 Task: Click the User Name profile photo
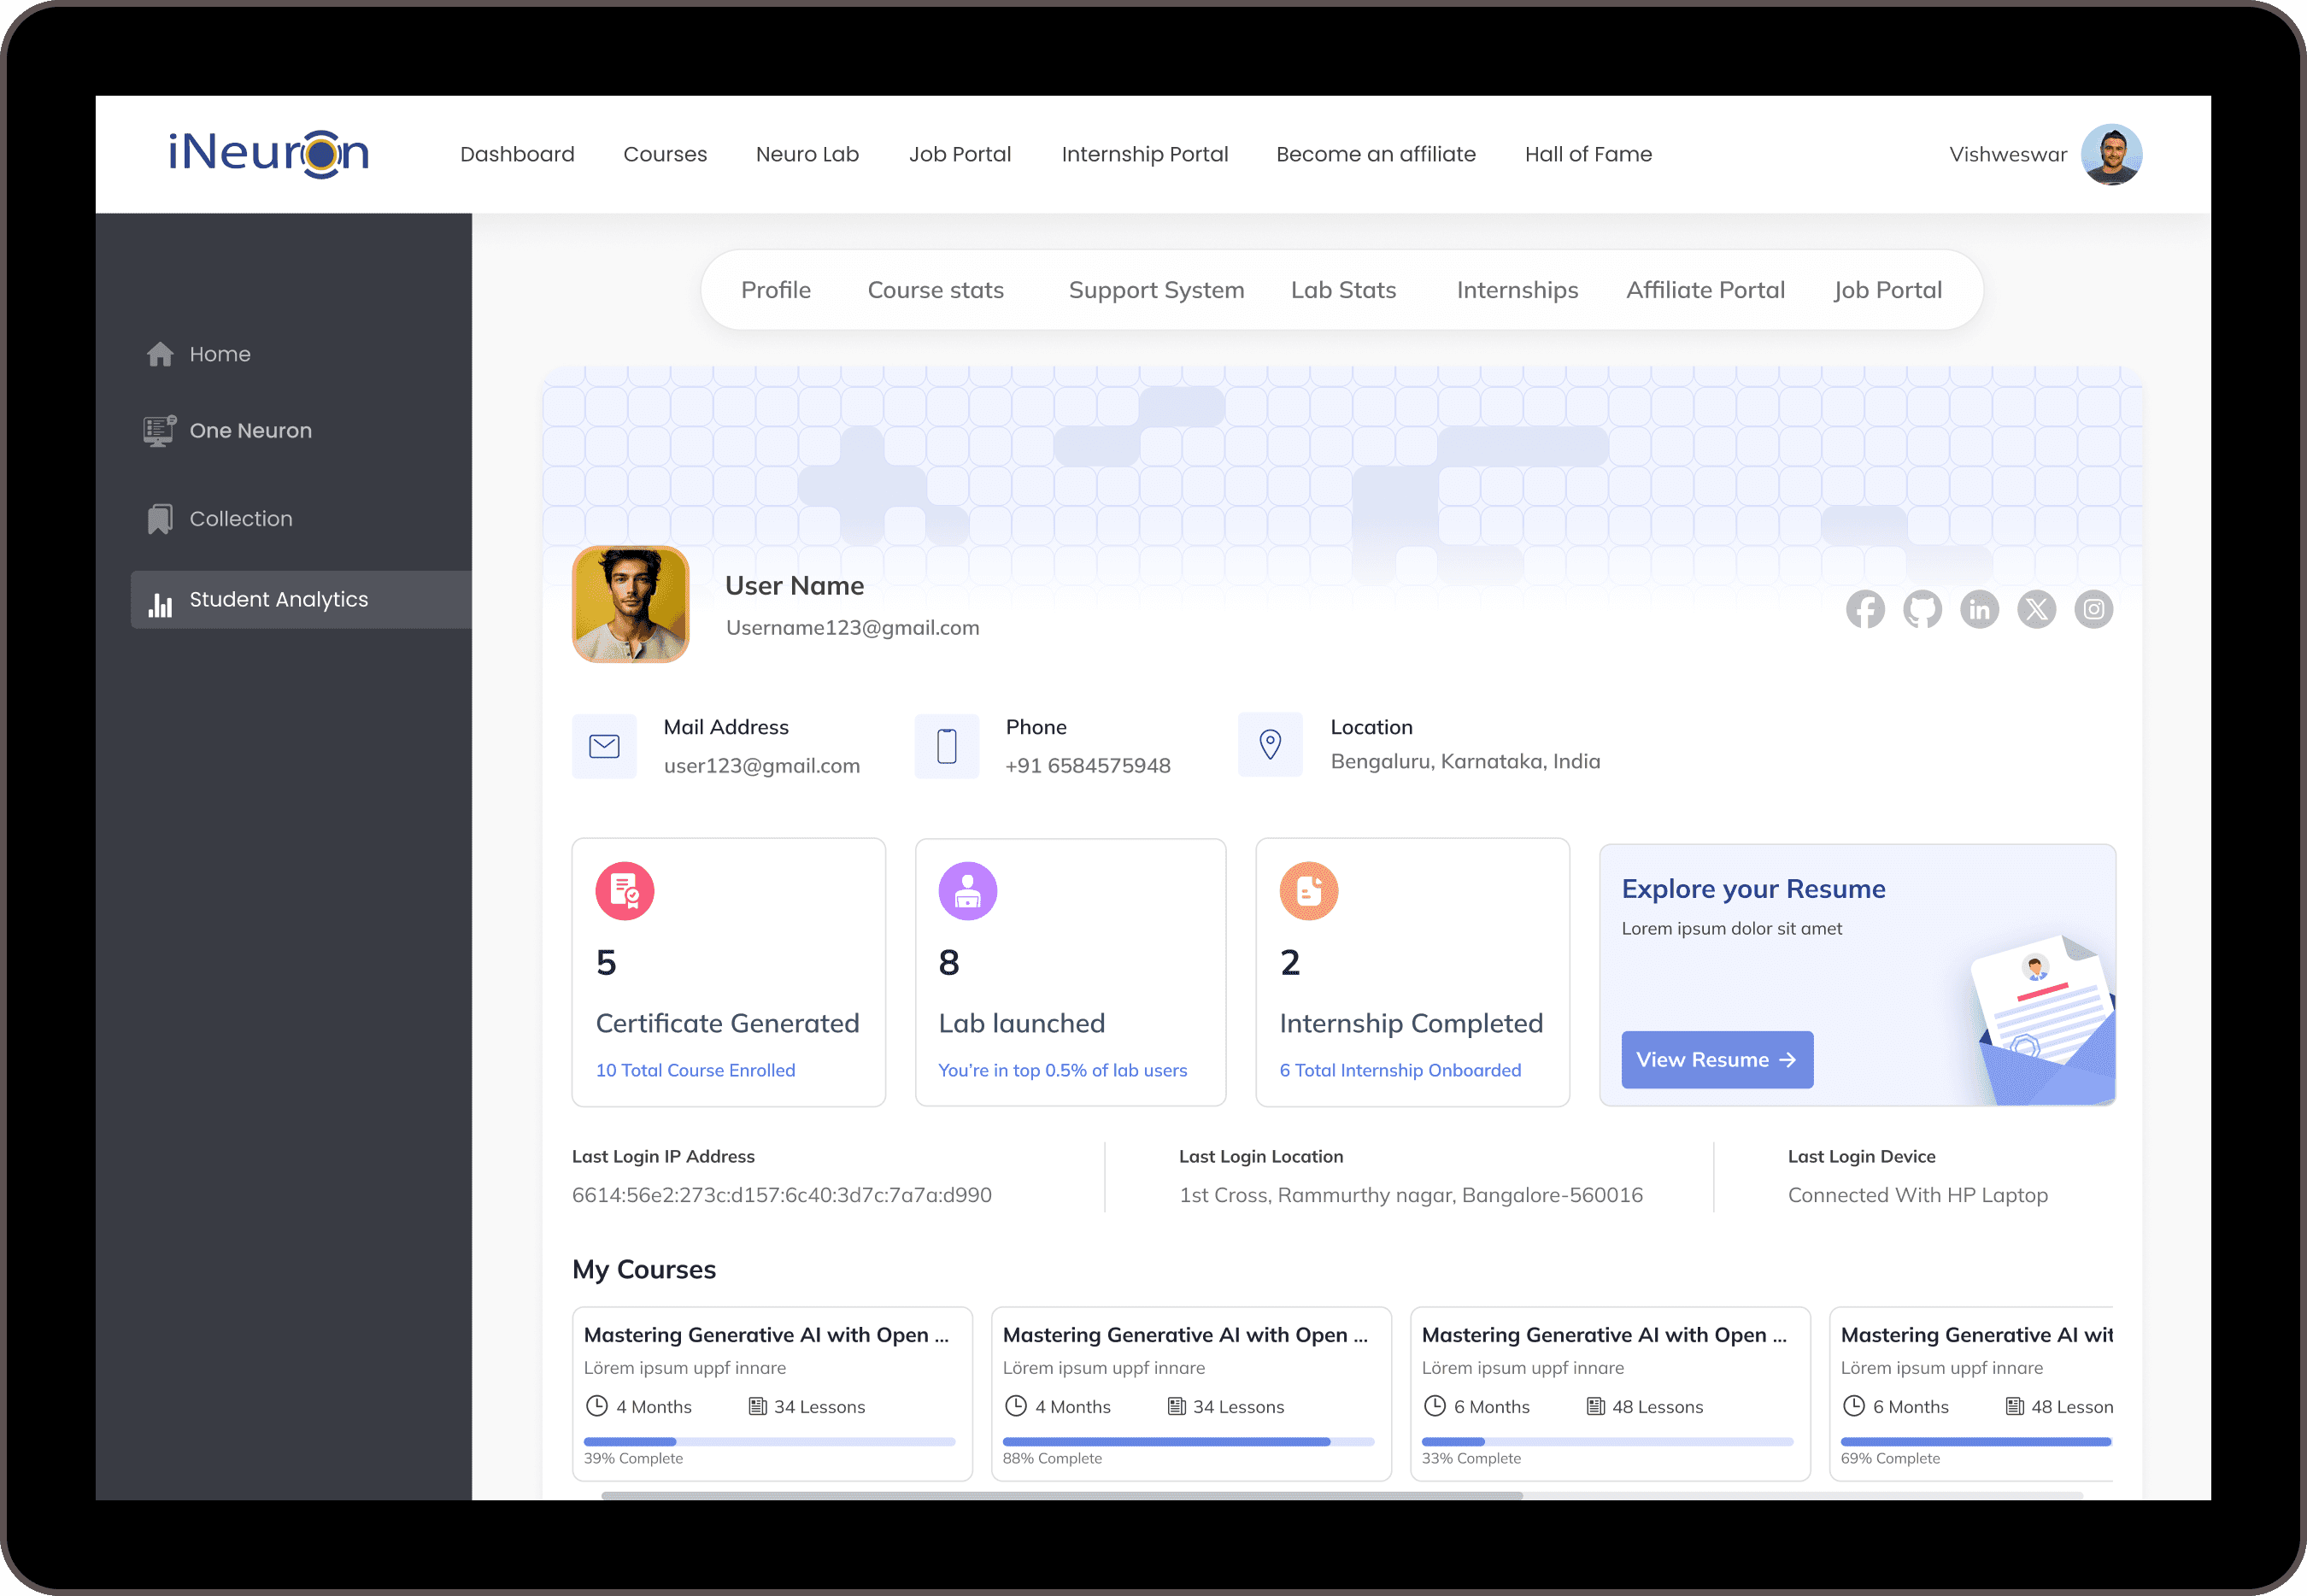[630, 604]
